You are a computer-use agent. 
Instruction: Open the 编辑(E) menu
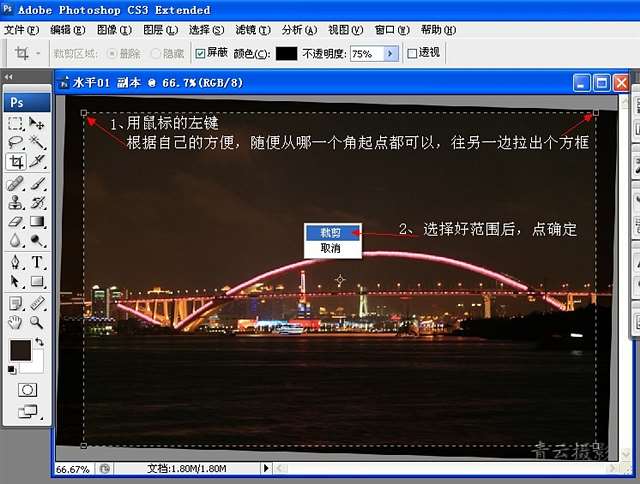point(67,30)
